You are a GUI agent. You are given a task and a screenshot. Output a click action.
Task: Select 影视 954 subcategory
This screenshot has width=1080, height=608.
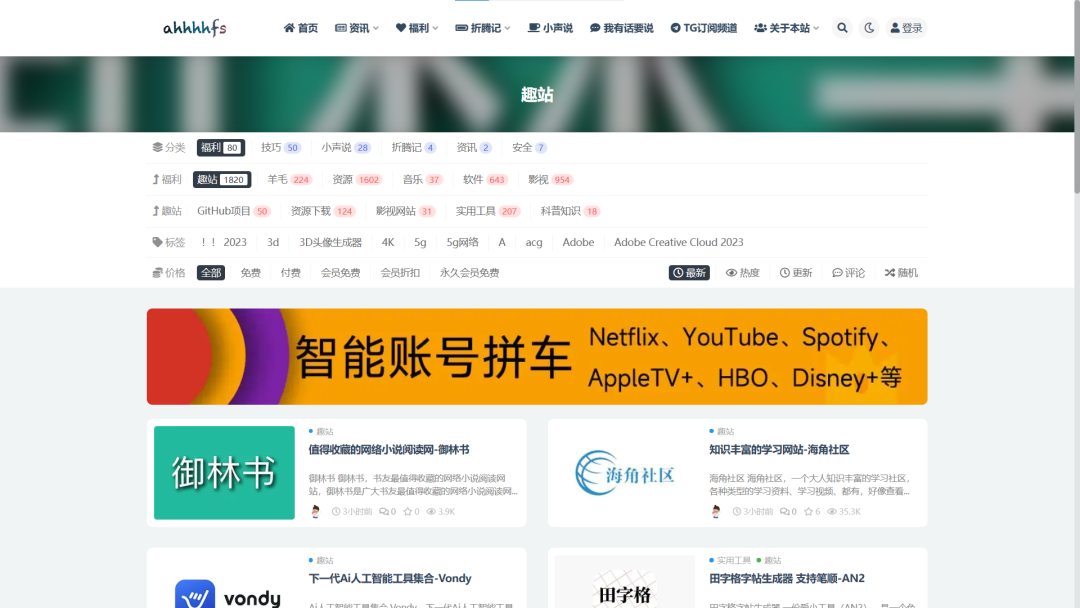pos(550,180)
